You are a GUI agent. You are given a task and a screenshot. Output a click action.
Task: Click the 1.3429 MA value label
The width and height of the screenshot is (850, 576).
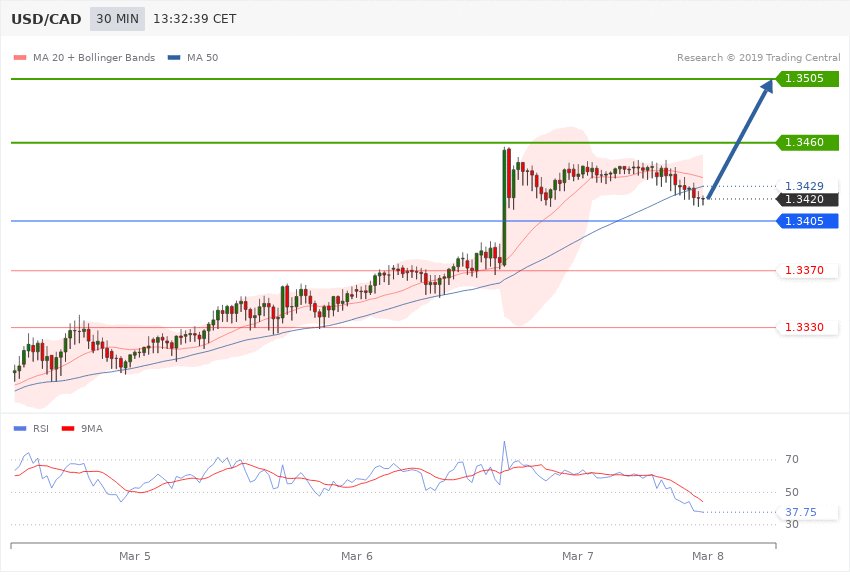(x=808, y=186)
